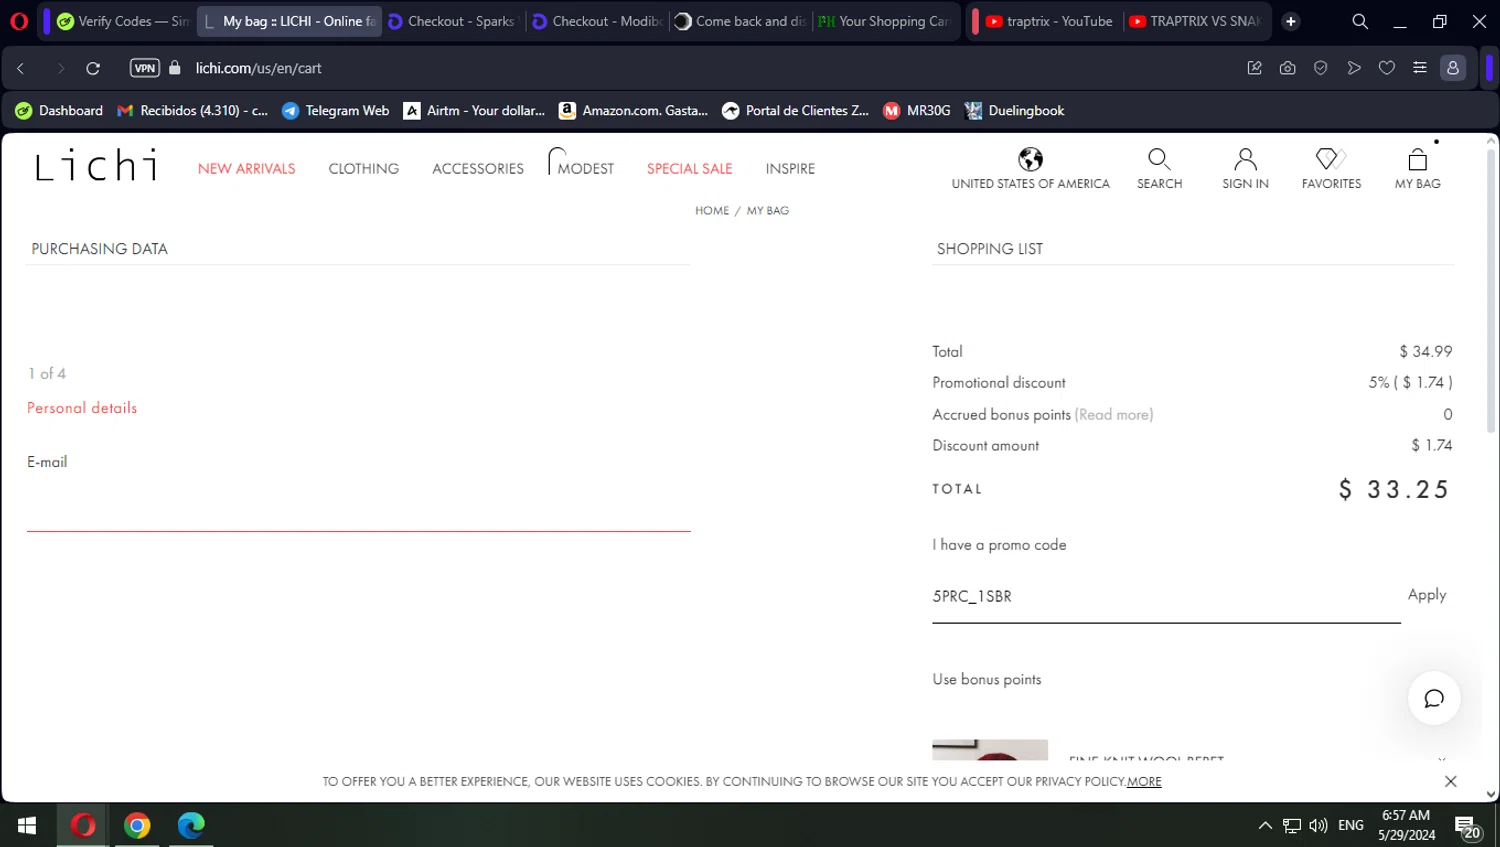
Task: Open Portal de Clientes bookmark
Action: [796, 111]
